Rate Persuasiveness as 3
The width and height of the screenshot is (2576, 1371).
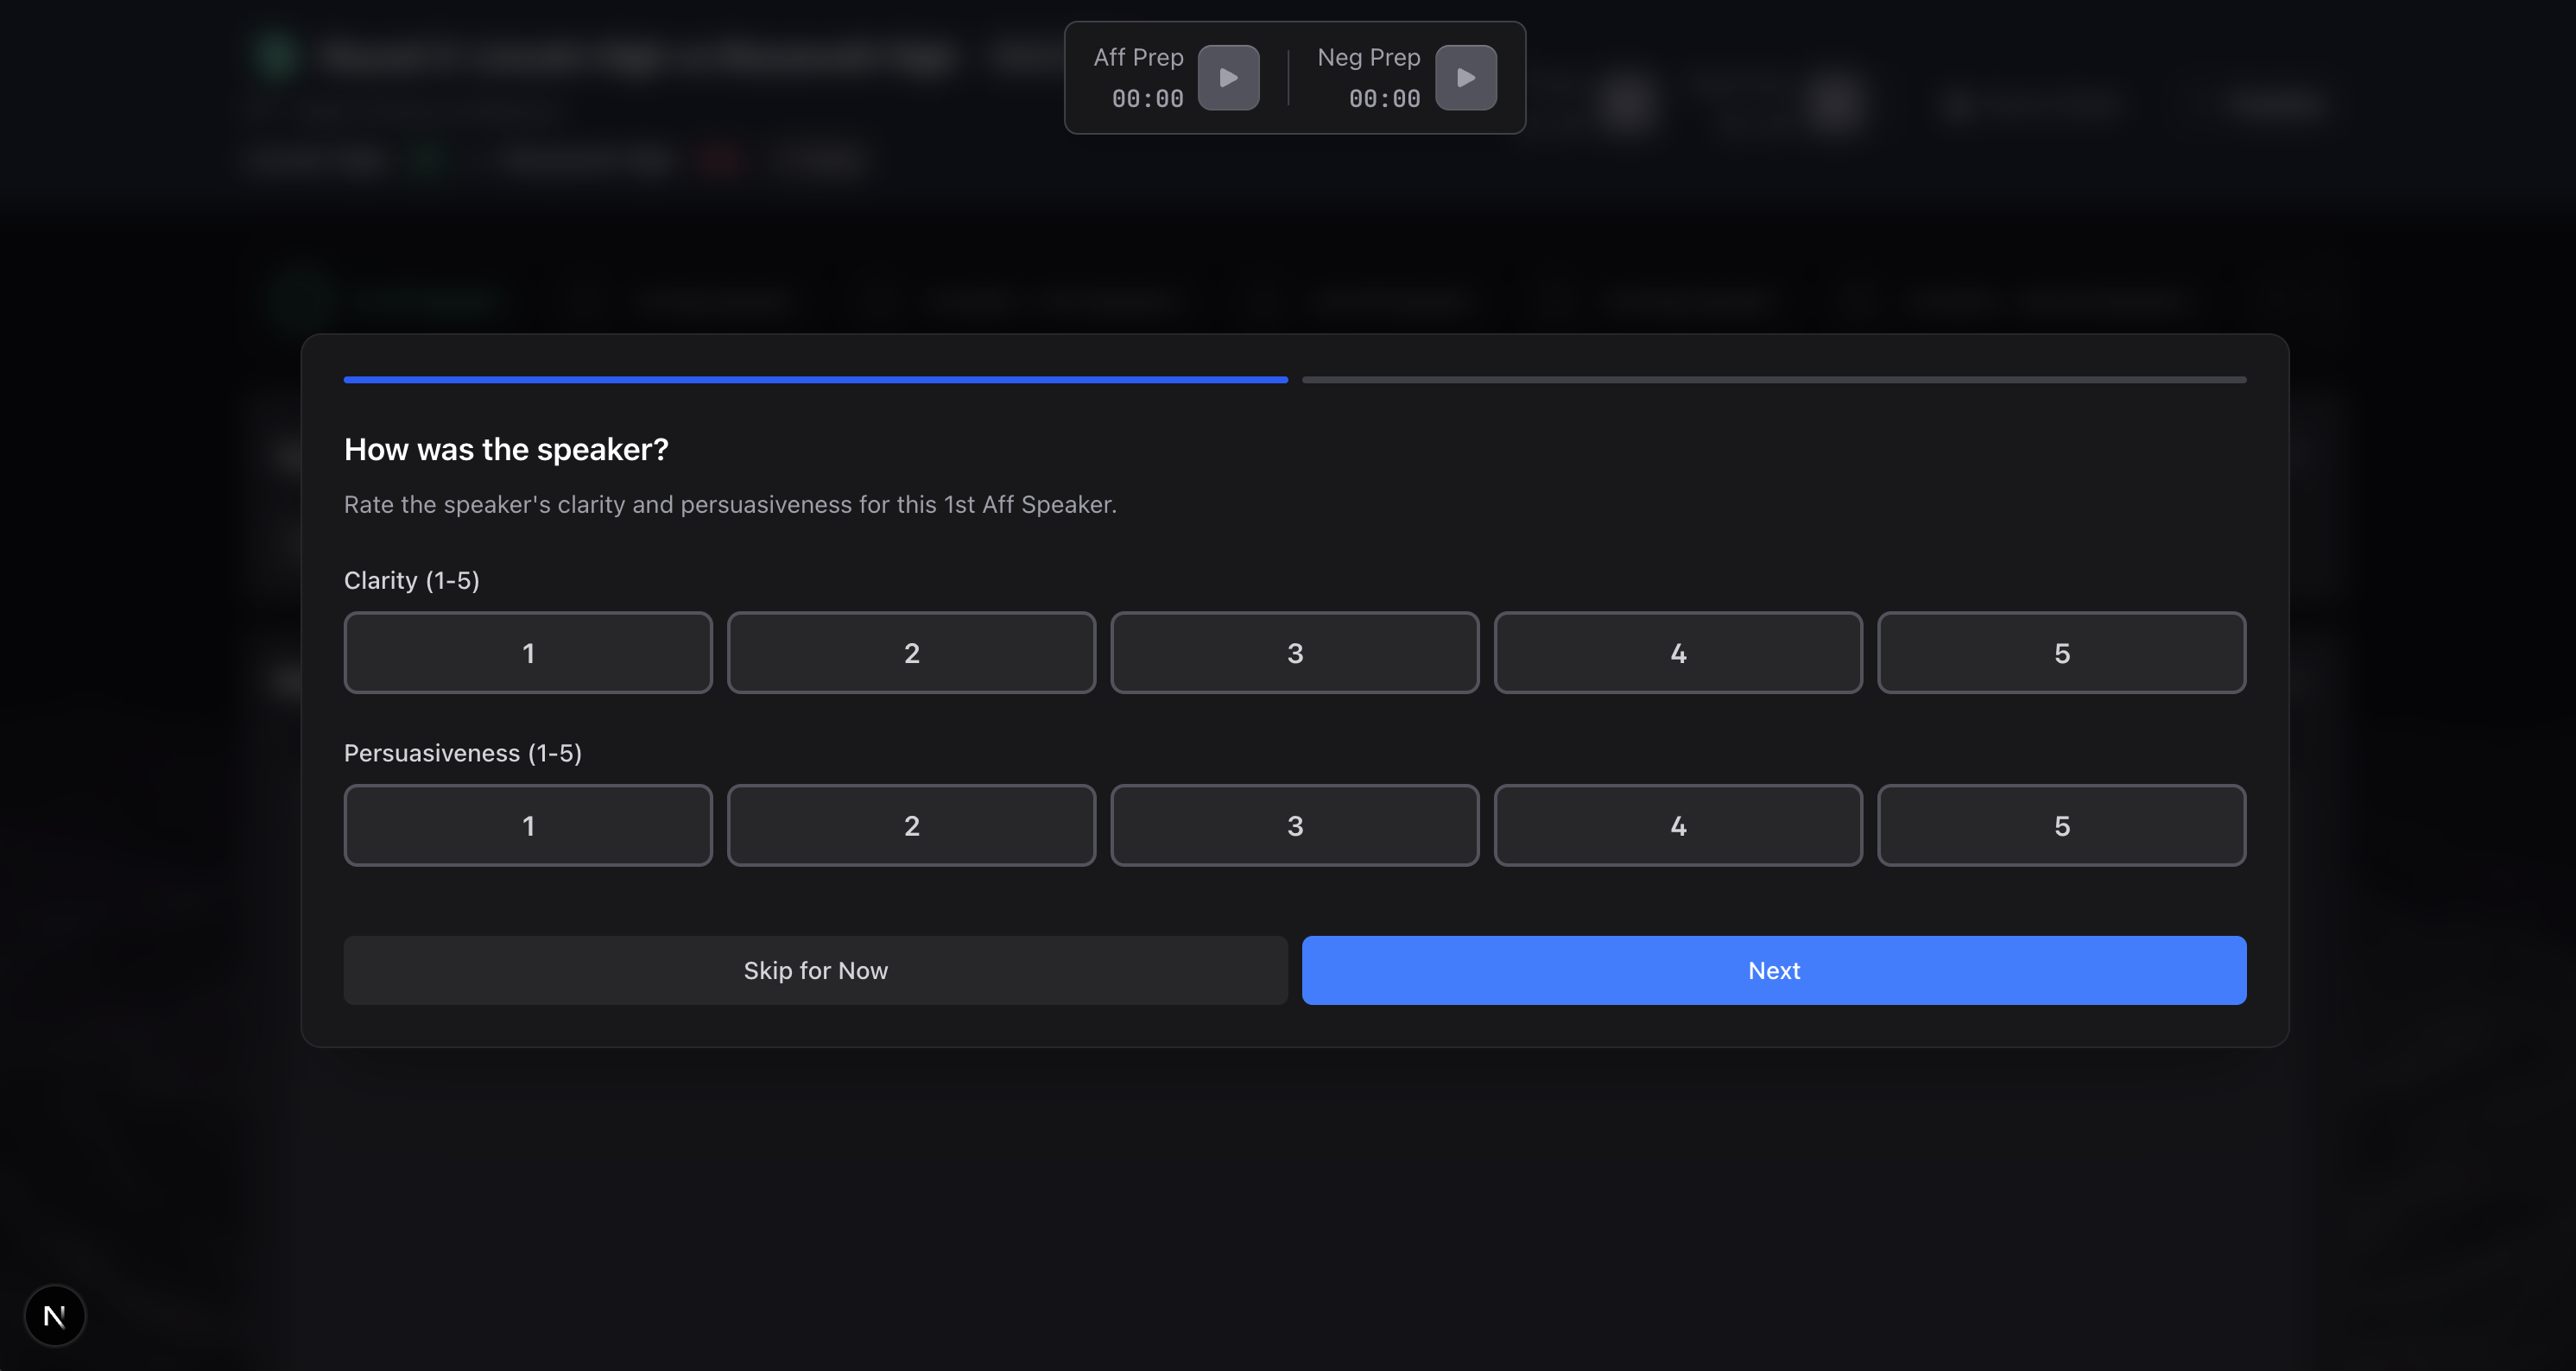[1294, 826]
